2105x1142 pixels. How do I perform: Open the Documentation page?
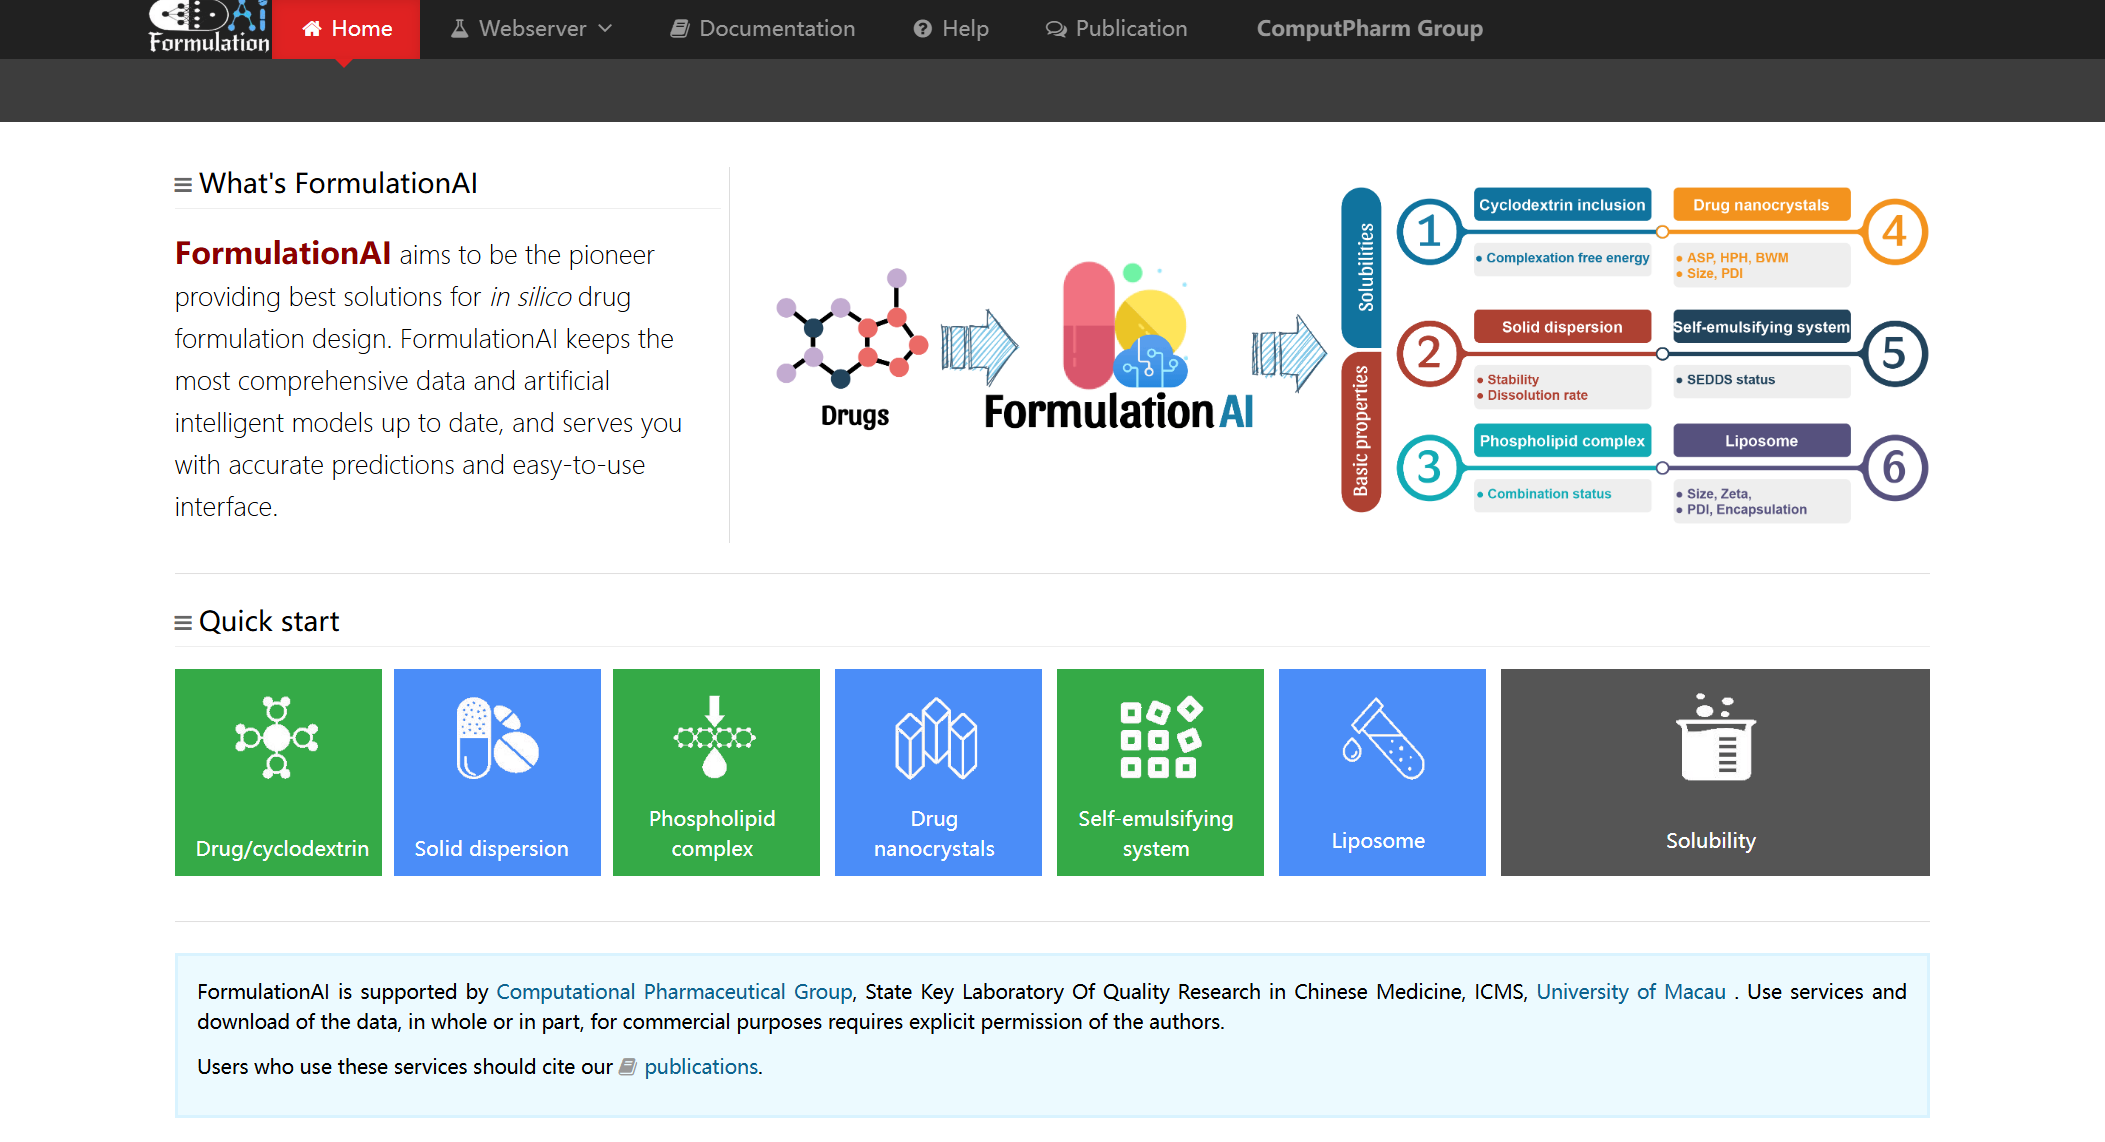click(762, 29)
